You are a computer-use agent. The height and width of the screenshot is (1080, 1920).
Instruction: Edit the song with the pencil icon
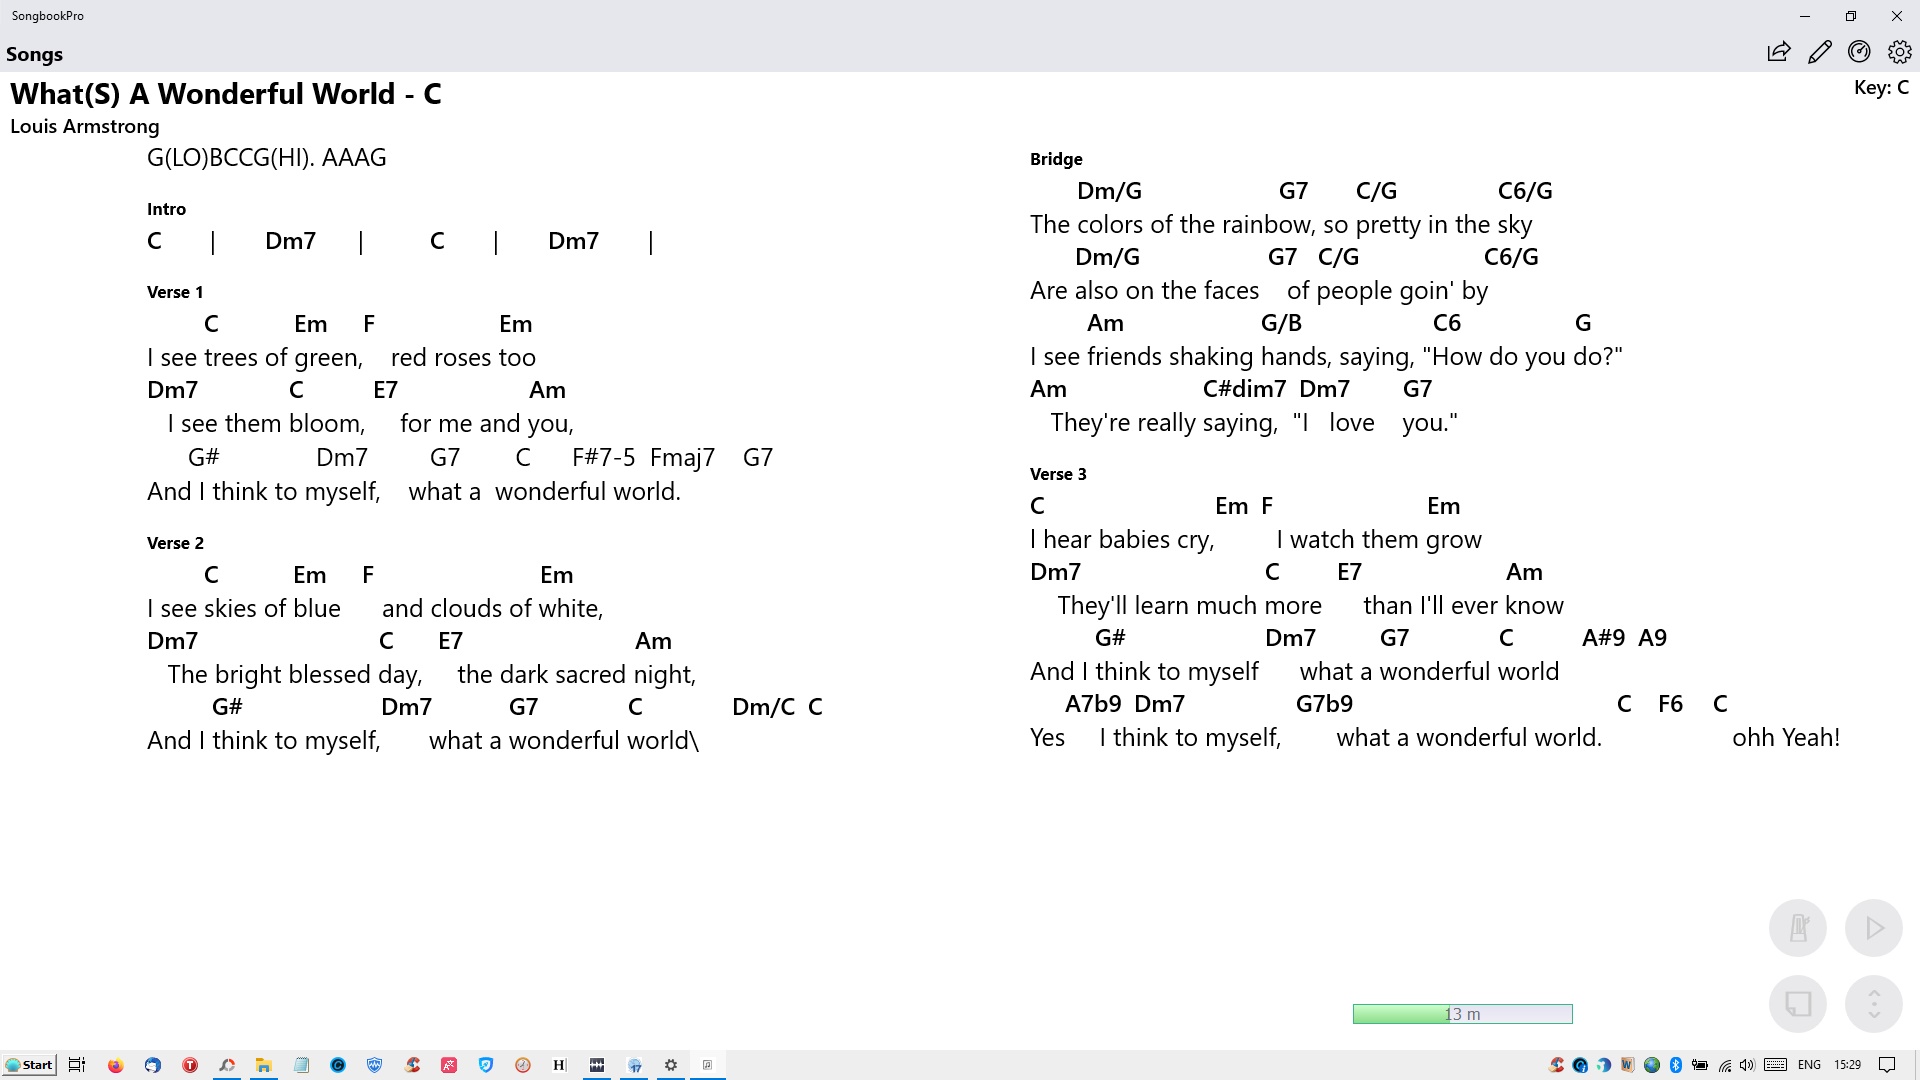coord(1819,52)
